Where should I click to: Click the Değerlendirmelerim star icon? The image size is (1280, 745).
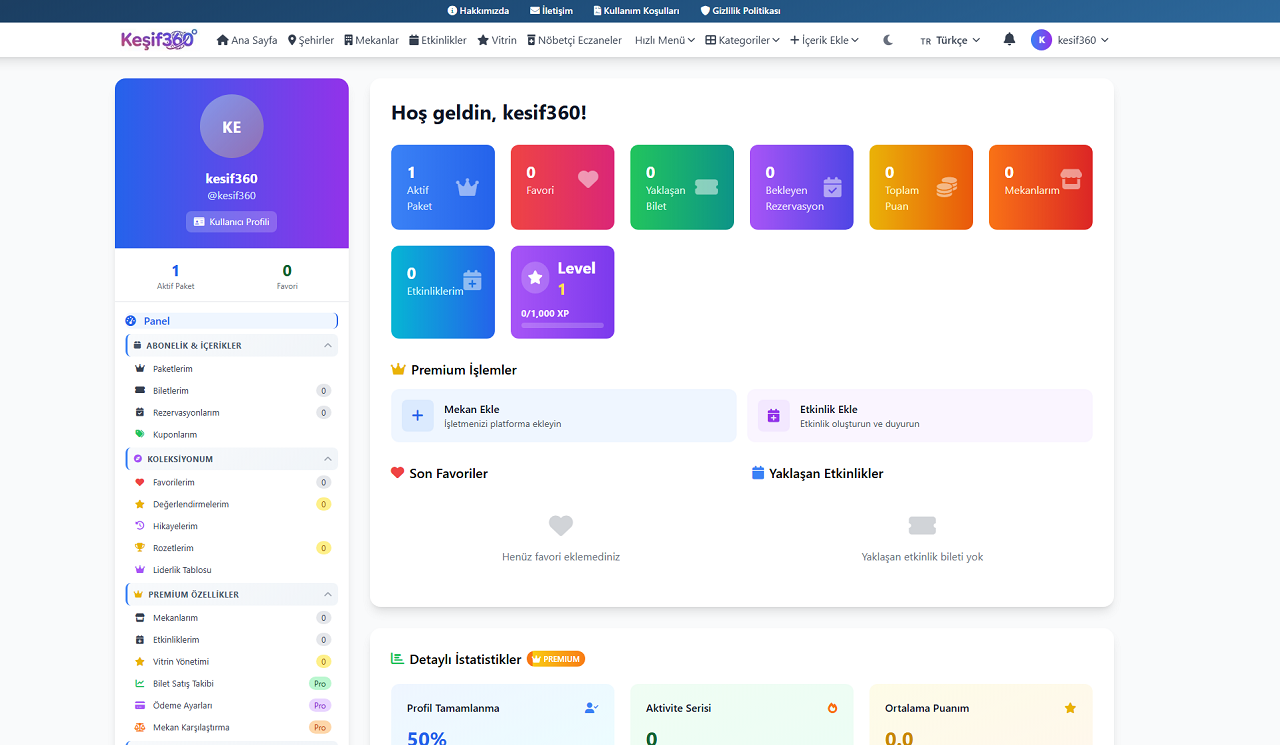(140, 504)
